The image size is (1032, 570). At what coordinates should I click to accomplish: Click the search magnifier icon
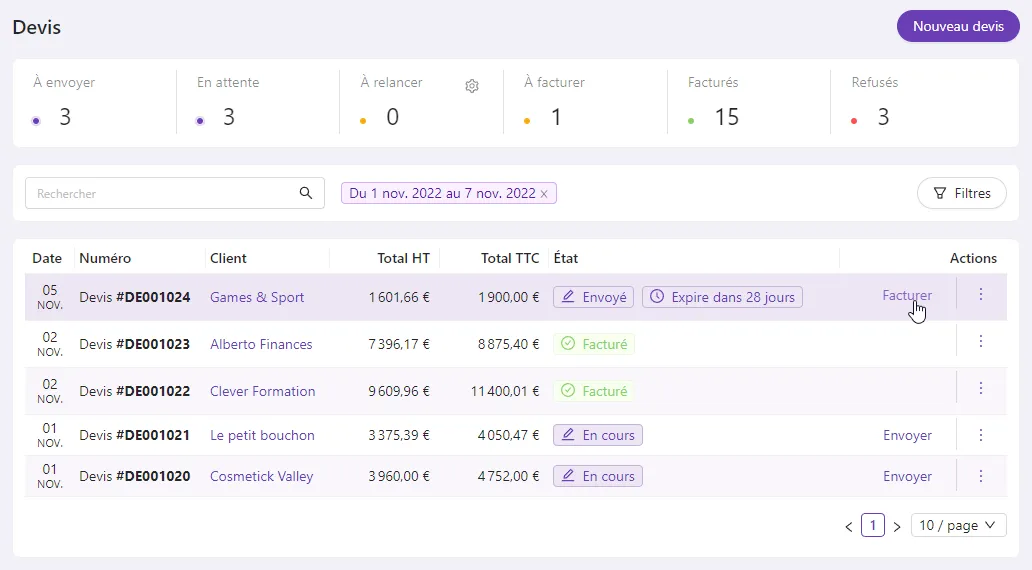click(305, 193)
